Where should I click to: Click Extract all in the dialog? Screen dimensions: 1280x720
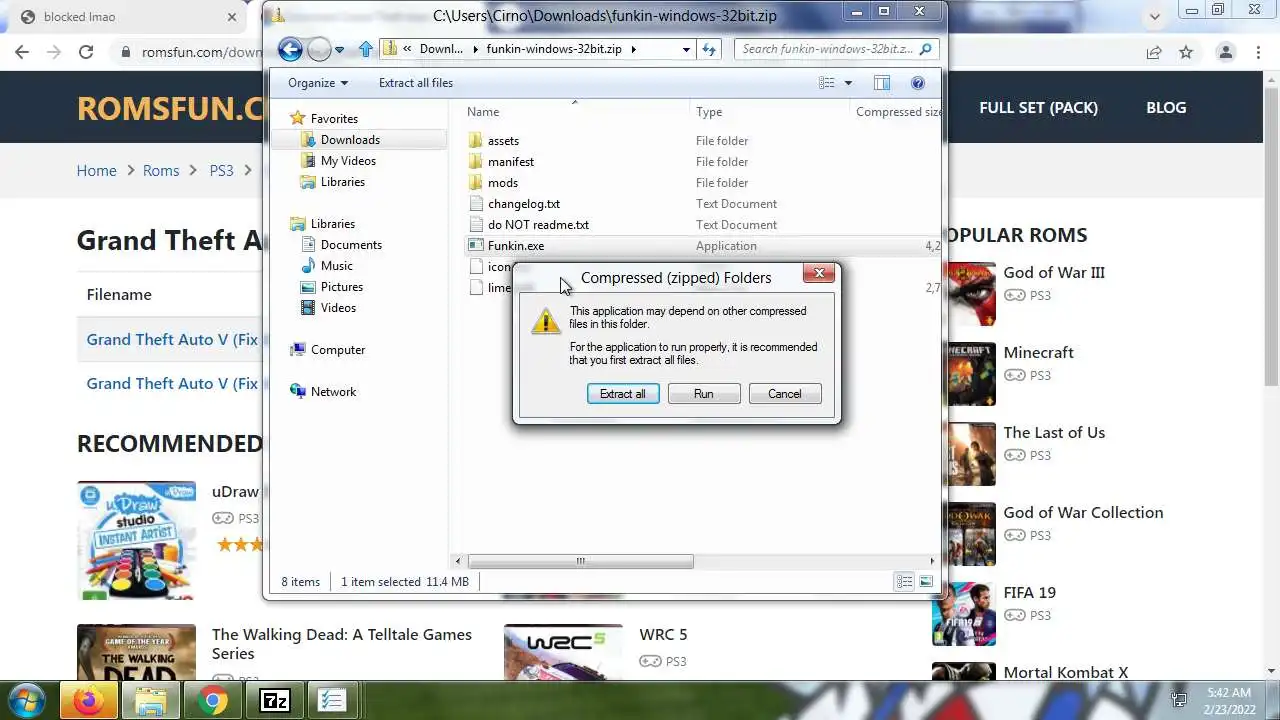622,394
